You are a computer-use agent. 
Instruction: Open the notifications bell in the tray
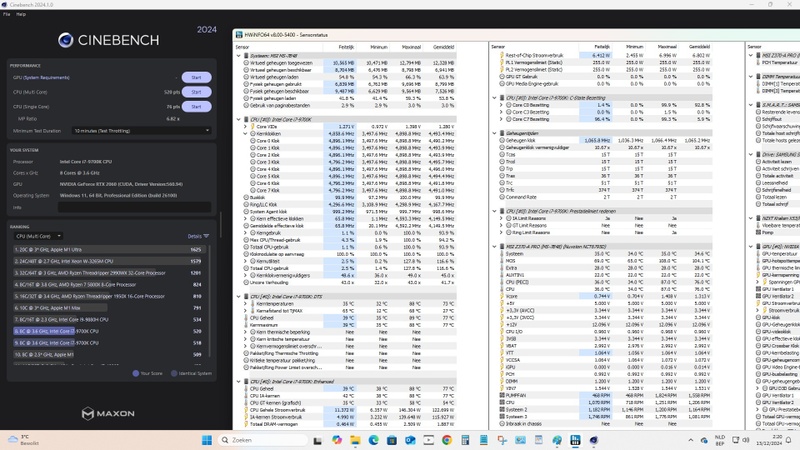[788, 440]
